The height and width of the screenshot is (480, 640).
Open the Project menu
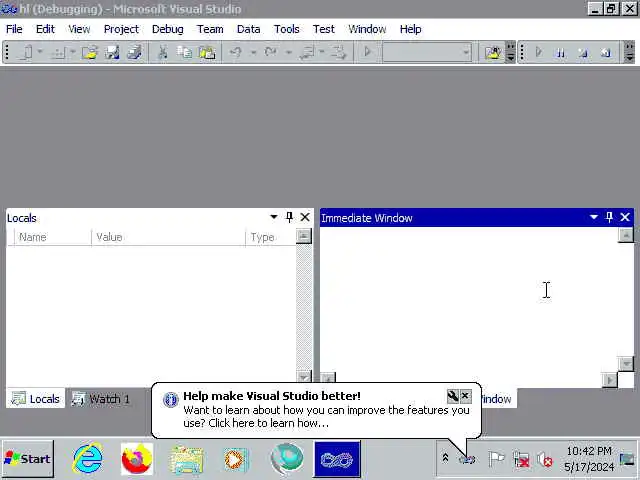[121, 29]
